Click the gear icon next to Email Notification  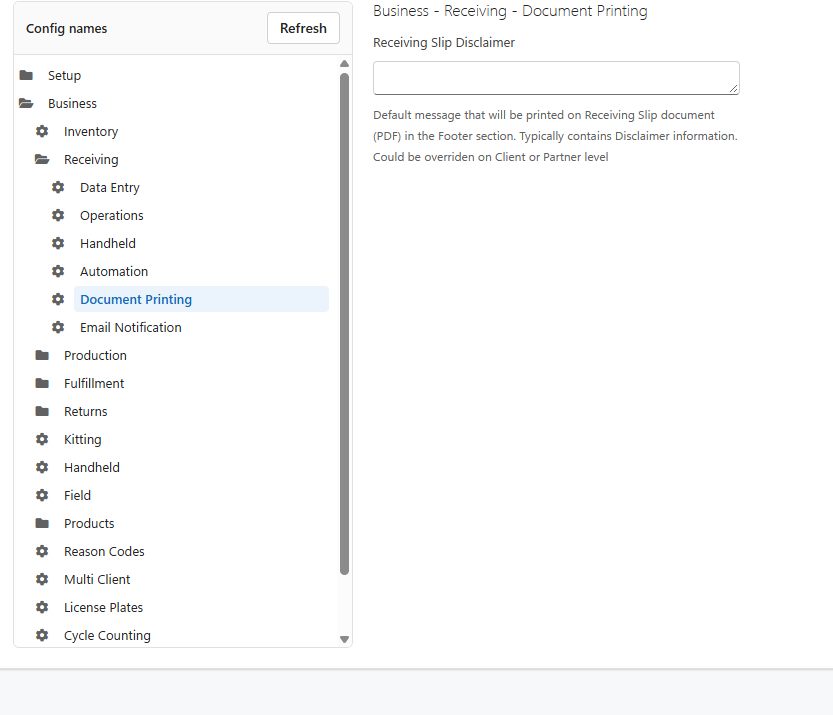58,327
